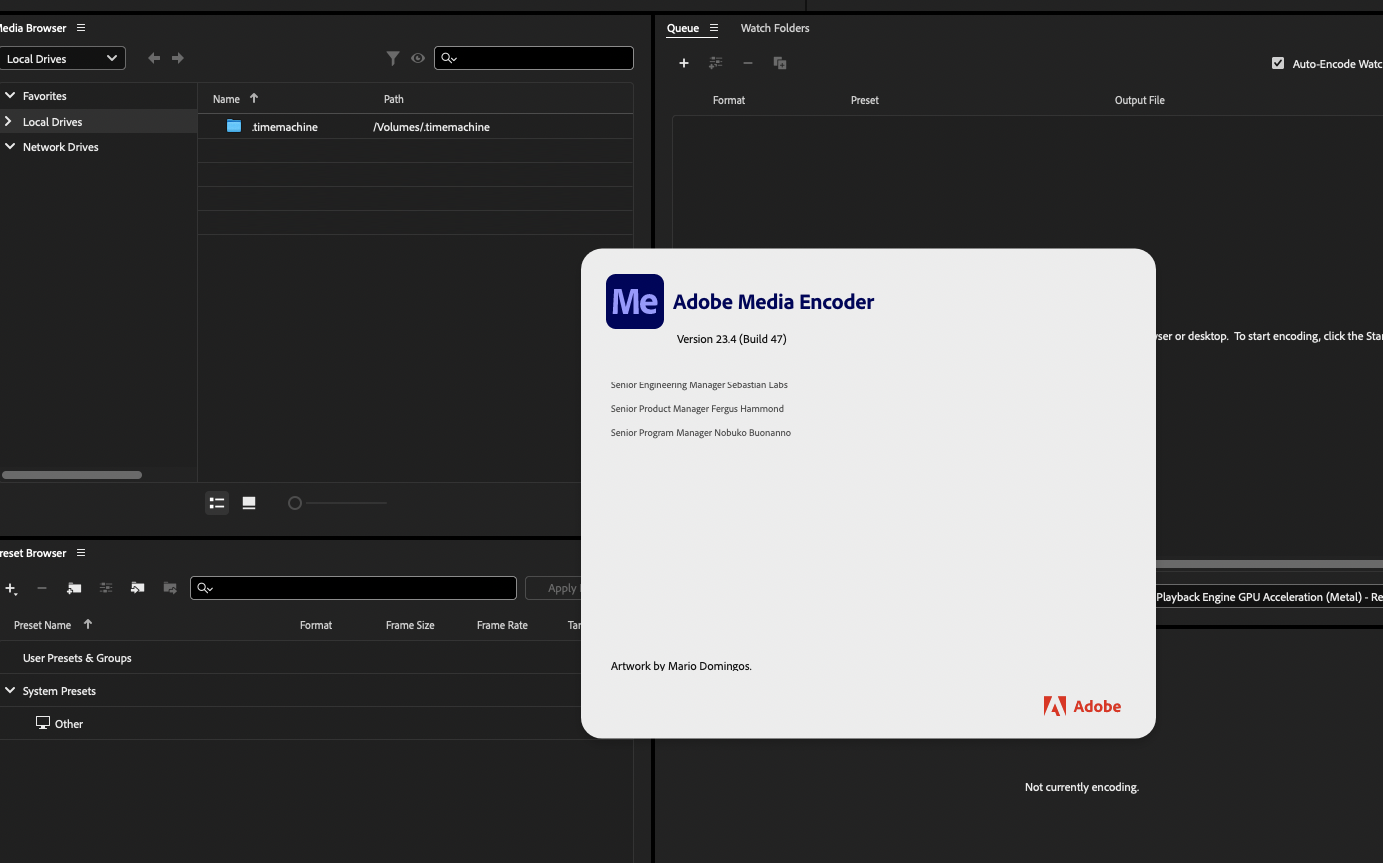
Task: Switch Media Browser to list view
Action: (217, 503)
